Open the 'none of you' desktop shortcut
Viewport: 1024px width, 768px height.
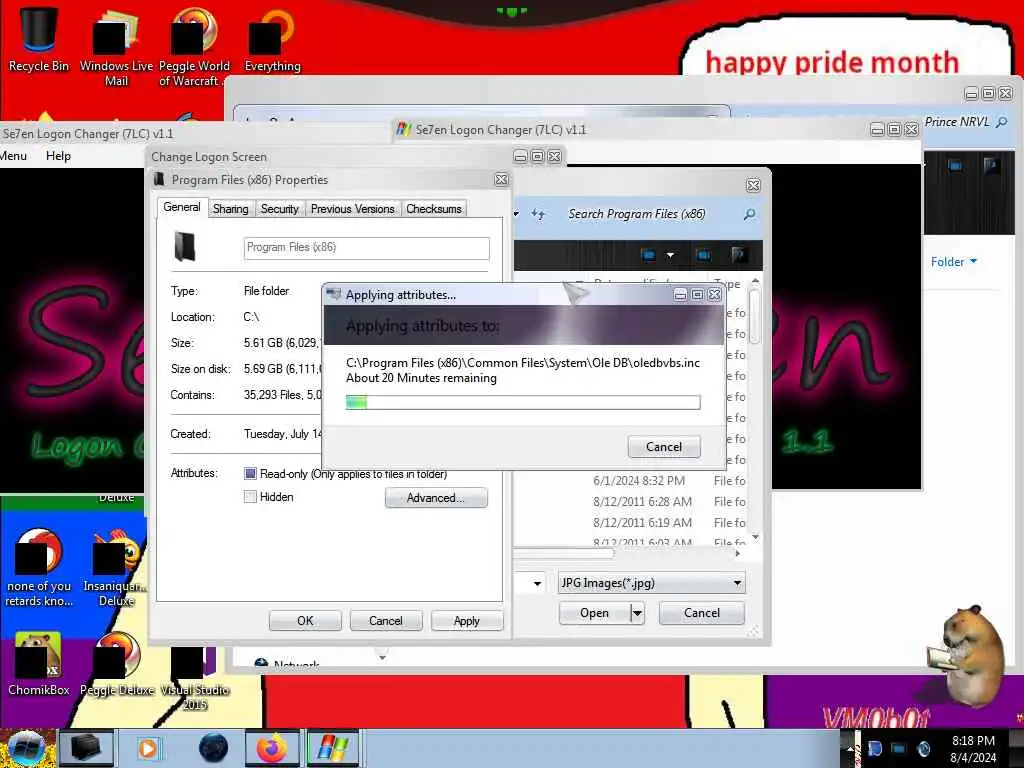point(39,568)
